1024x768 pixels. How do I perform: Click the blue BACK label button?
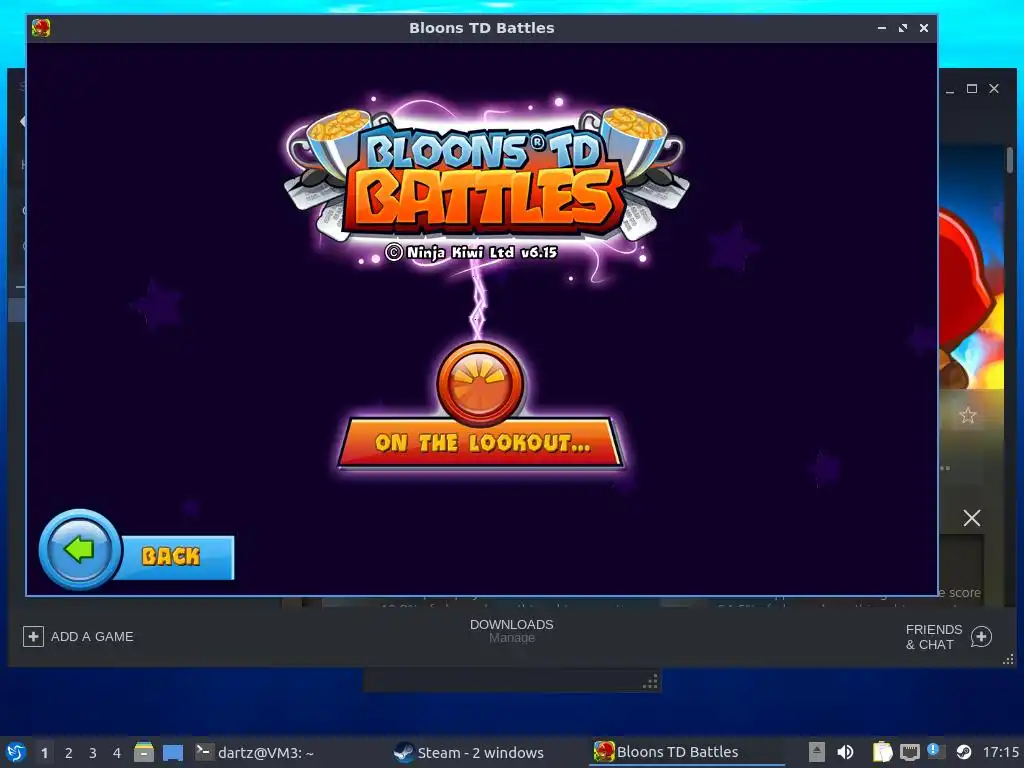pos(175,557)
